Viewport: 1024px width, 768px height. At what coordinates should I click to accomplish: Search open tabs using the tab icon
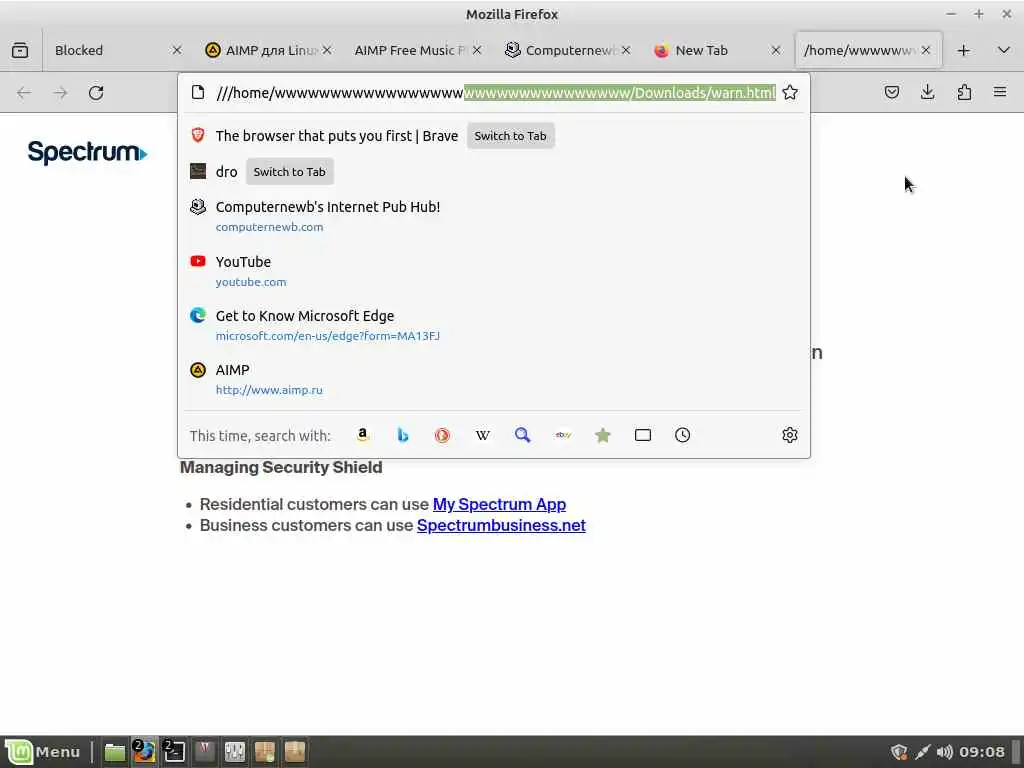(x=643, y=435)
